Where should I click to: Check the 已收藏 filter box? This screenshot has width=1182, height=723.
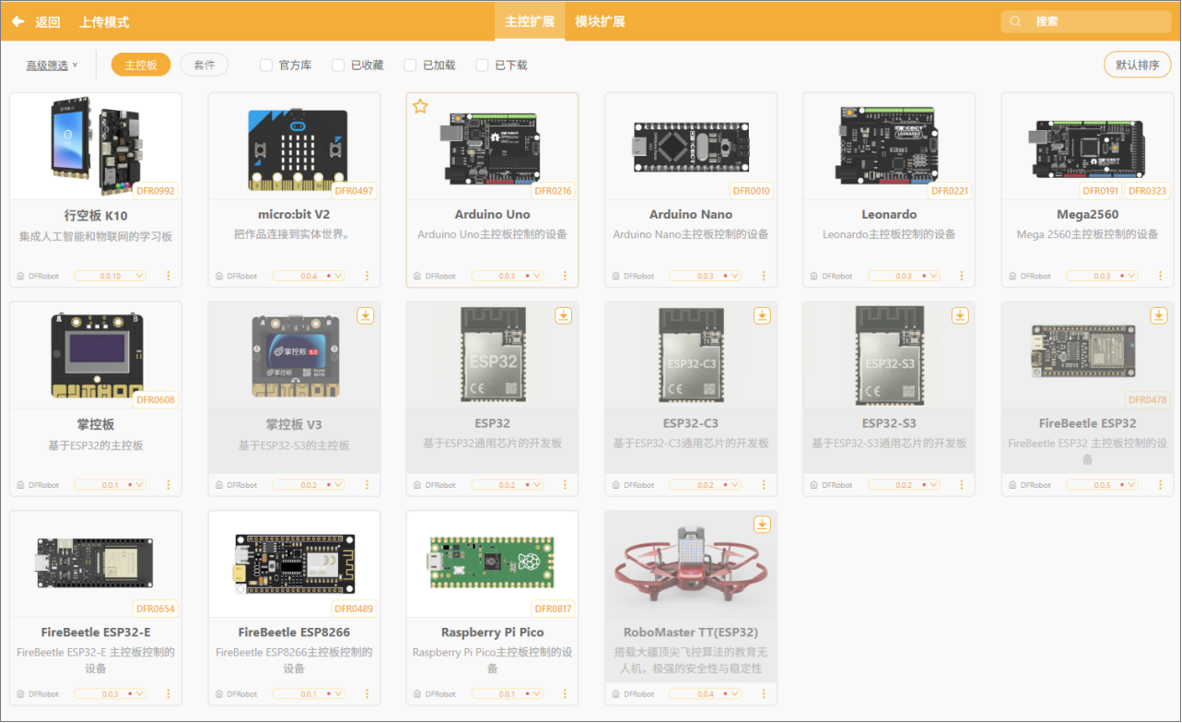[x=338, y=66]
